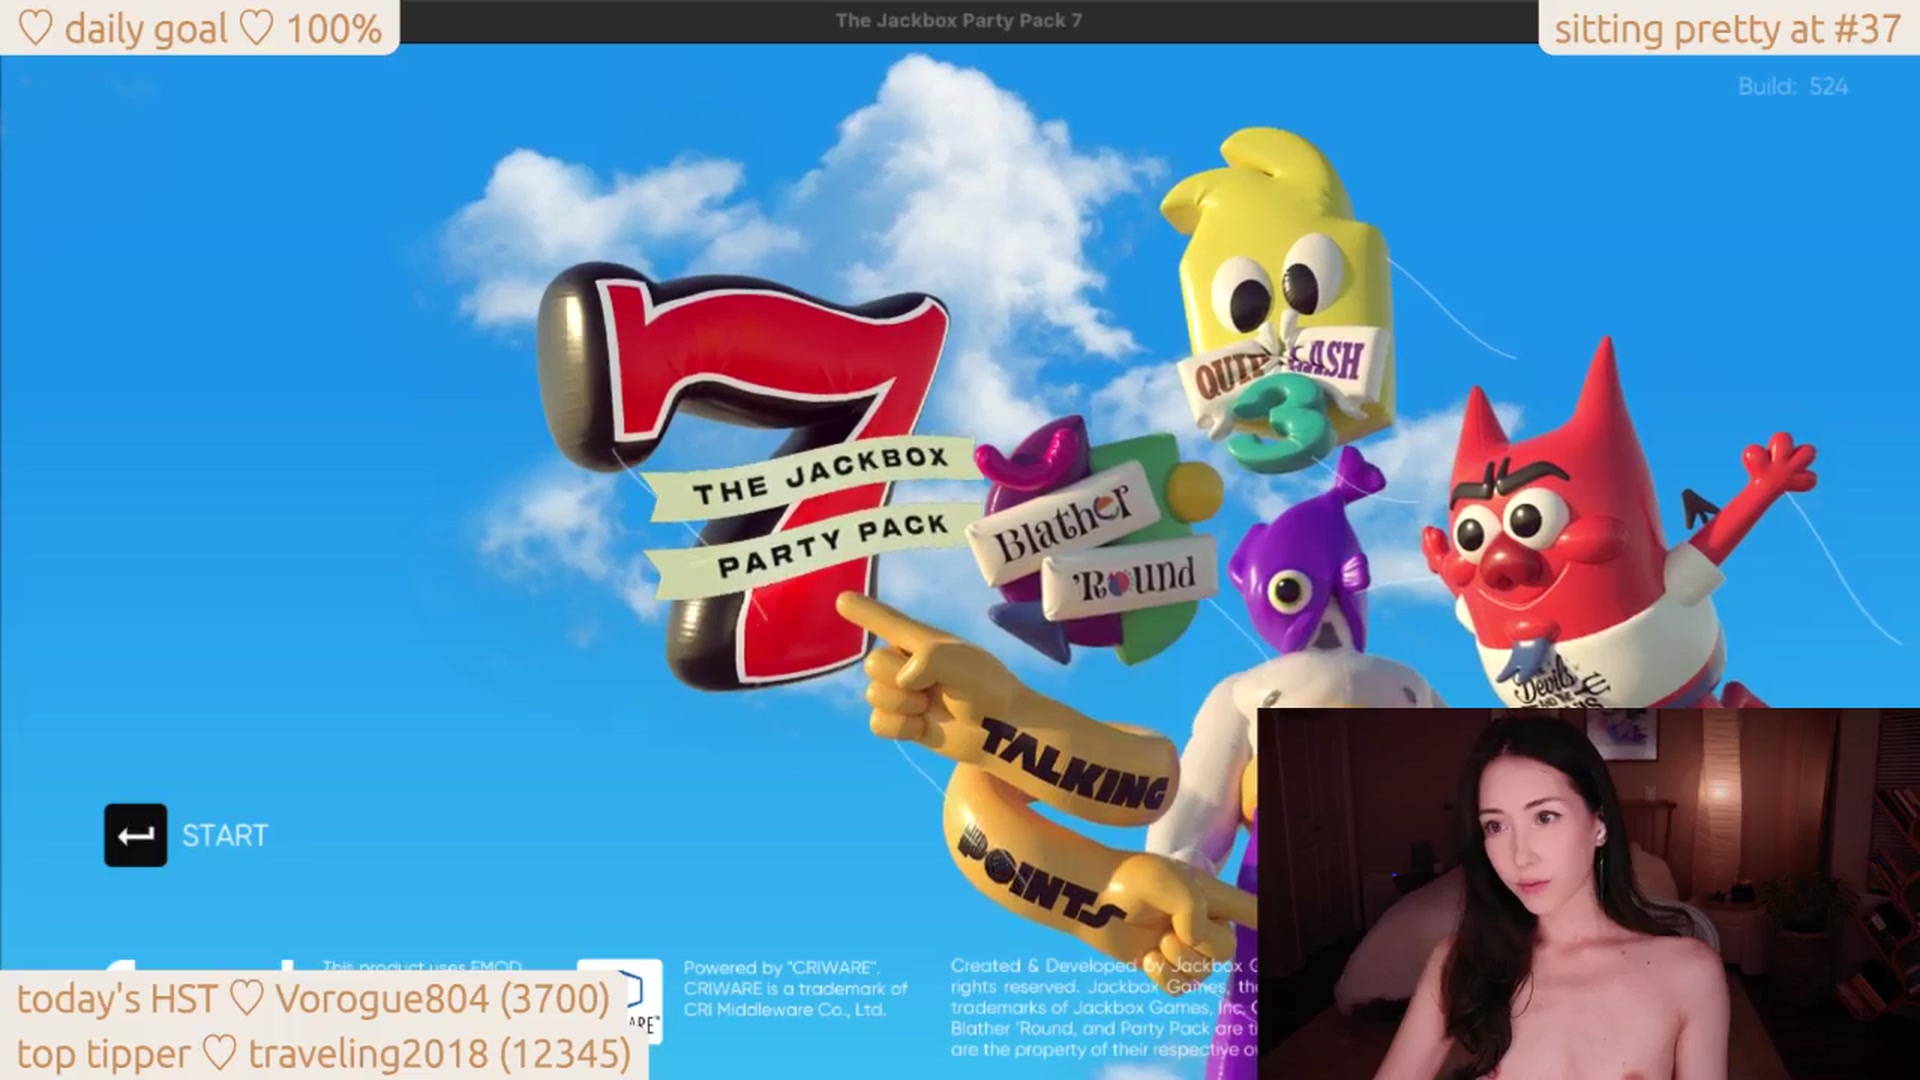Image resolution: width=1920 pixels, height=1080 pixels.
Task: Click the window title "The Jackbox Party Pack 7"
Action: [959, 20]
